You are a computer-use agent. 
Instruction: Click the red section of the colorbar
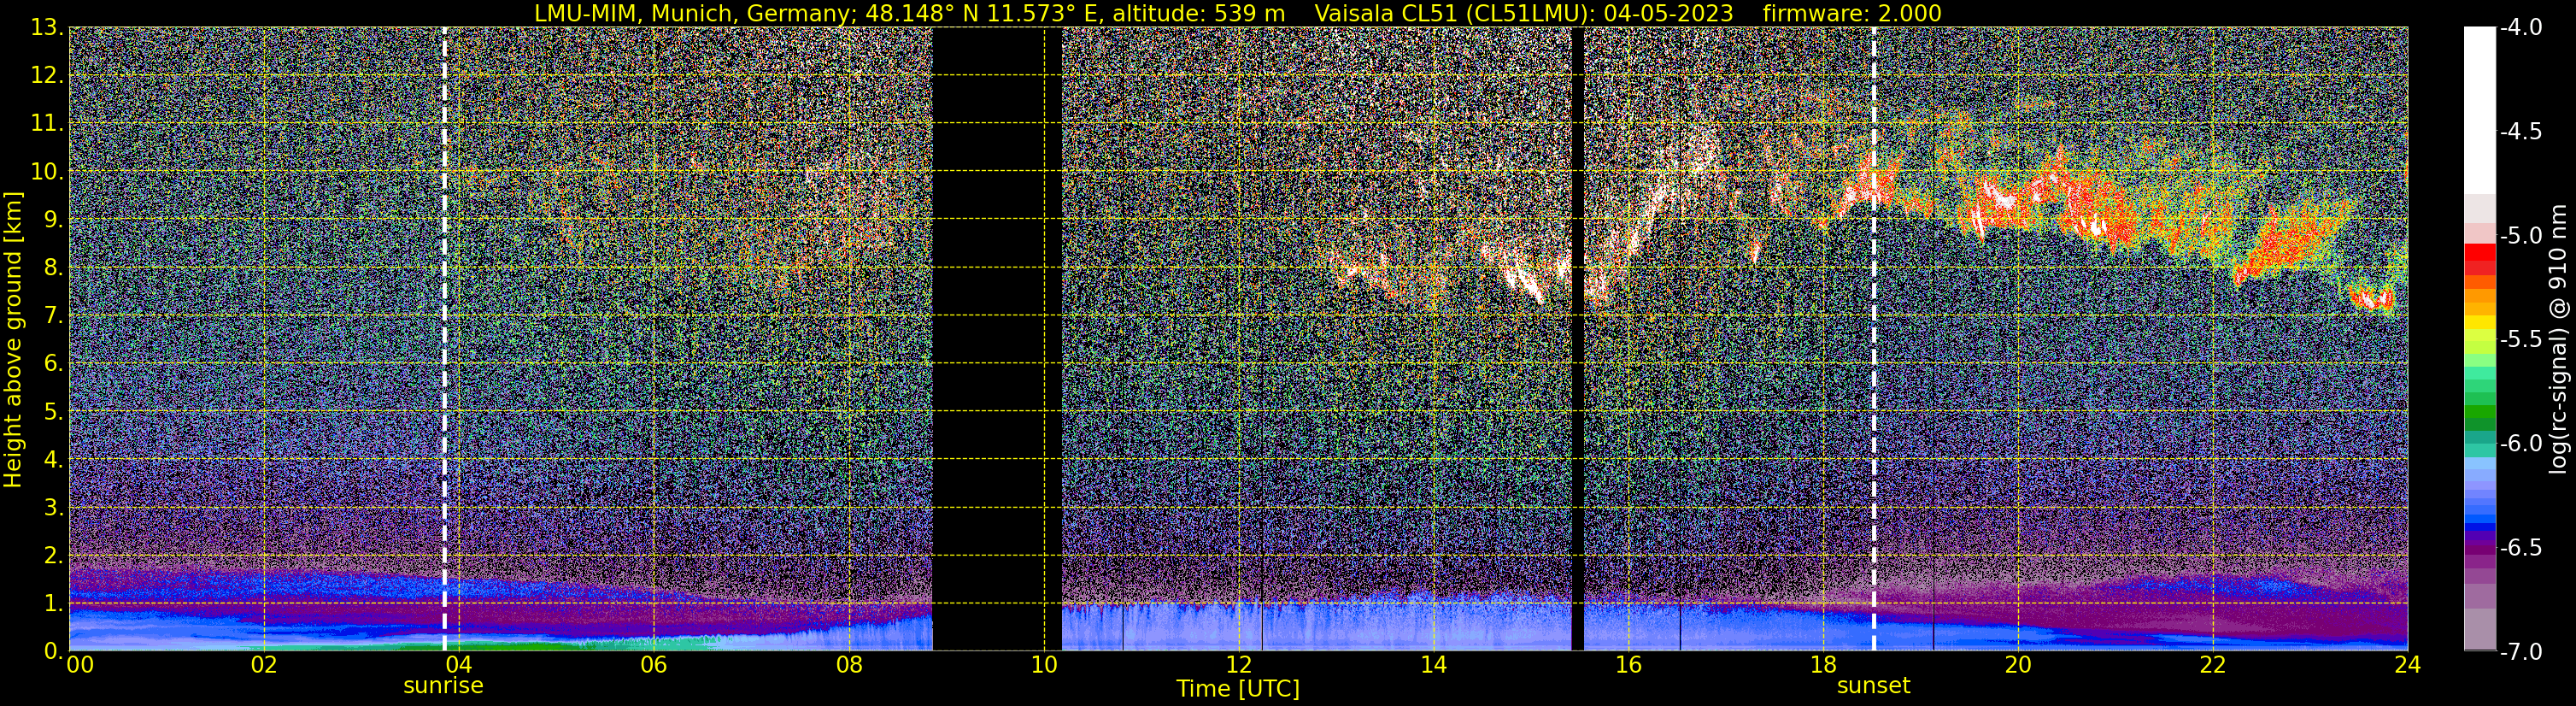coord(2479,260)
